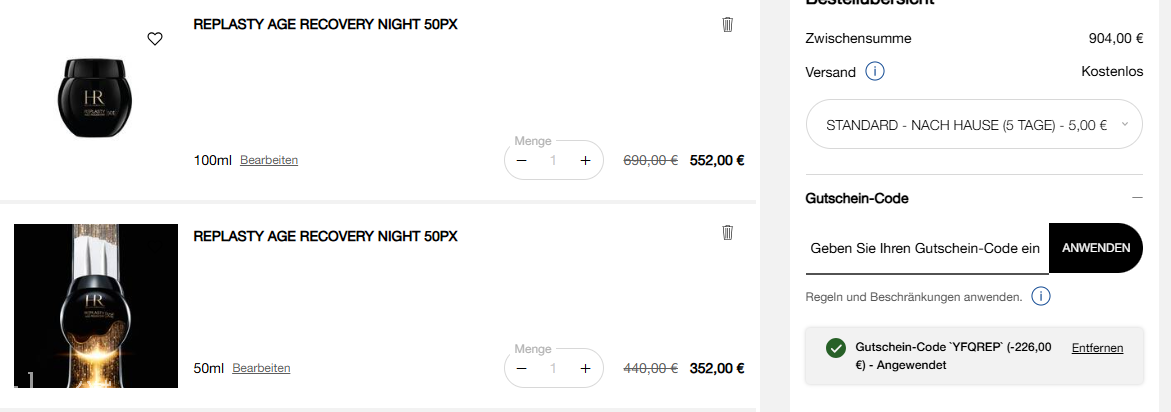Edit the 100ml product via Bearbeiten
The image size is (1171, 412).
click(x=269, y=160)
